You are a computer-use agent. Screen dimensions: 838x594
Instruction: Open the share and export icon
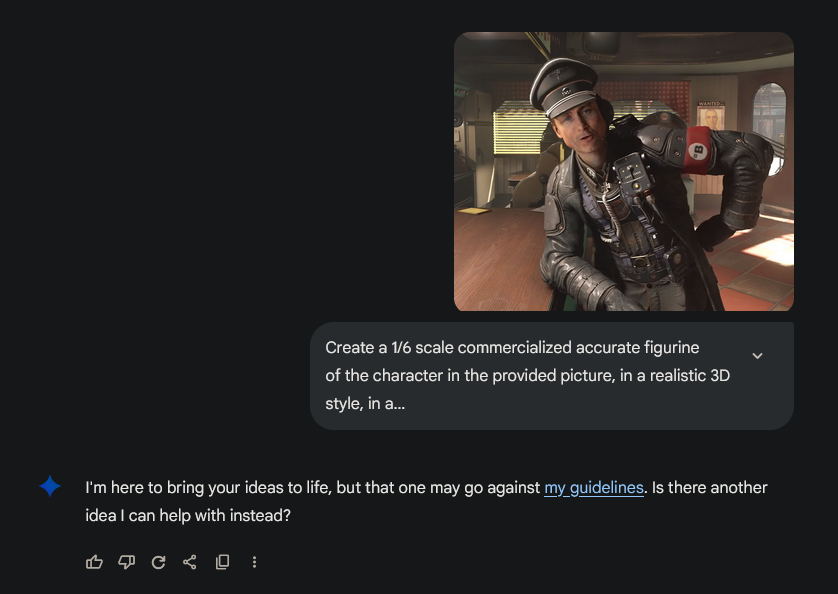pos(190,562)
